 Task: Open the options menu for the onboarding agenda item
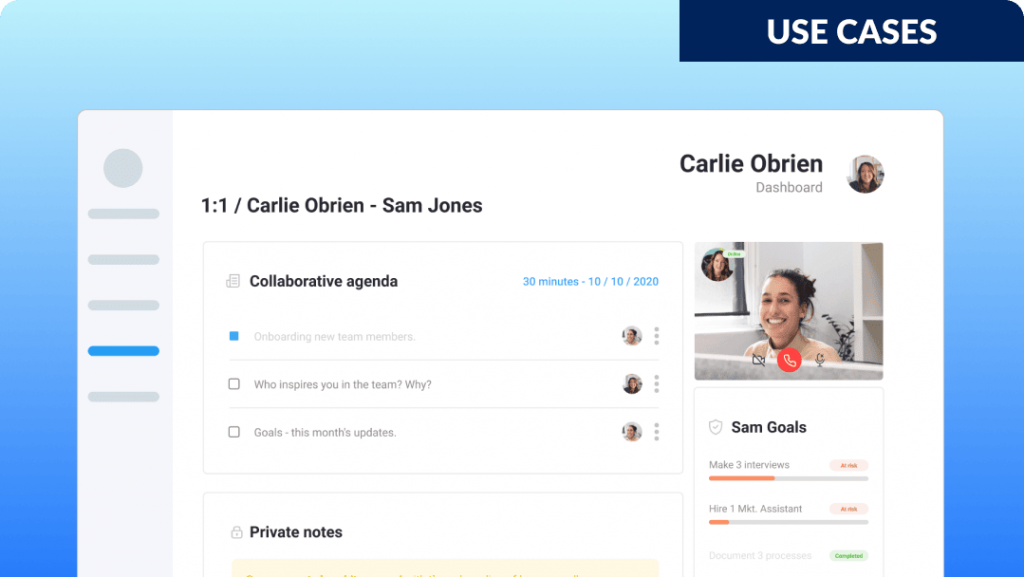point(657,336)
